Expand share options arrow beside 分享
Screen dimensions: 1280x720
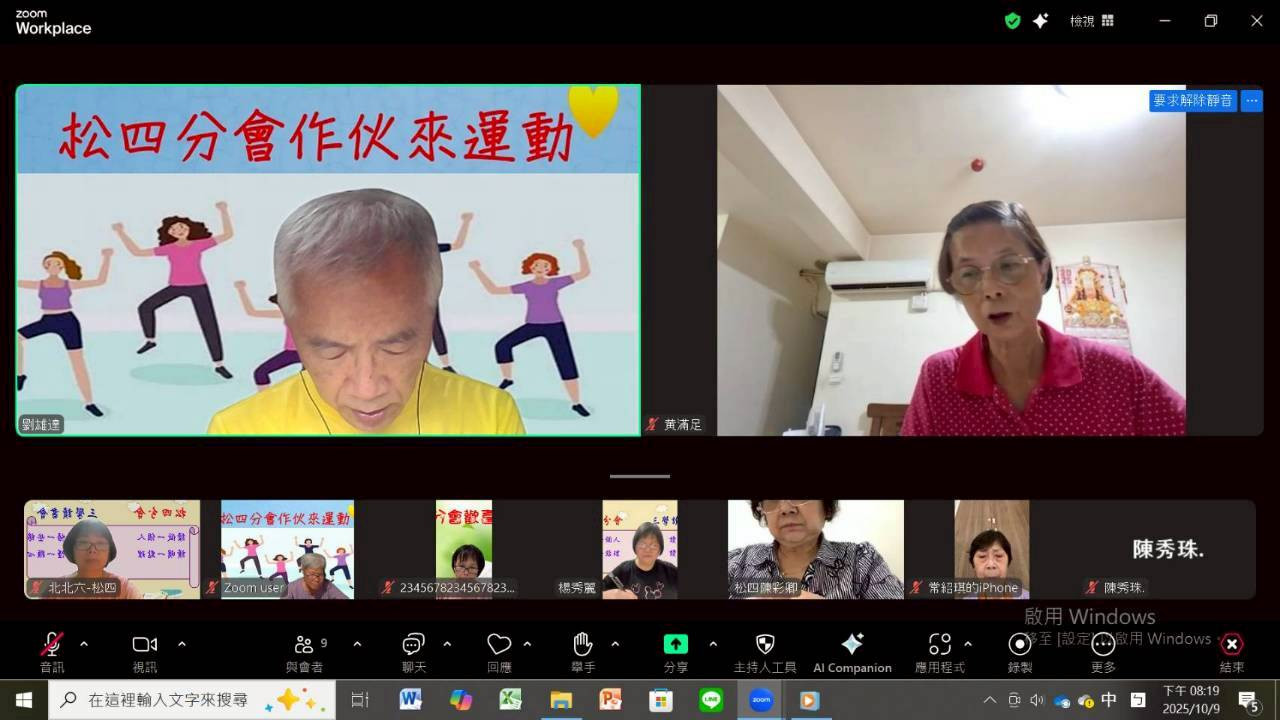pyautogui.click(x=713, y=644)
